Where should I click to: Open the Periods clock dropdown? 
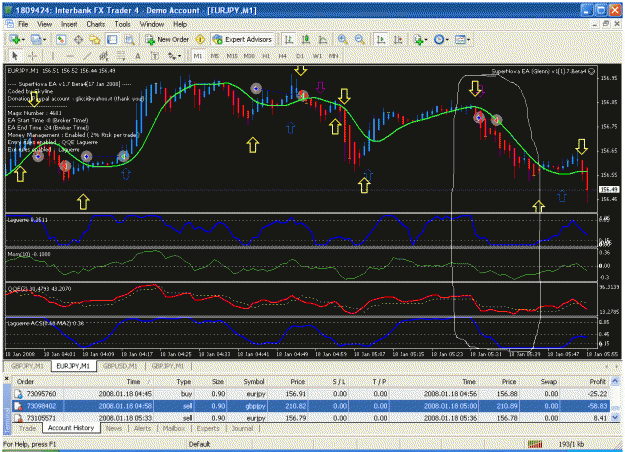pos(441,39)
